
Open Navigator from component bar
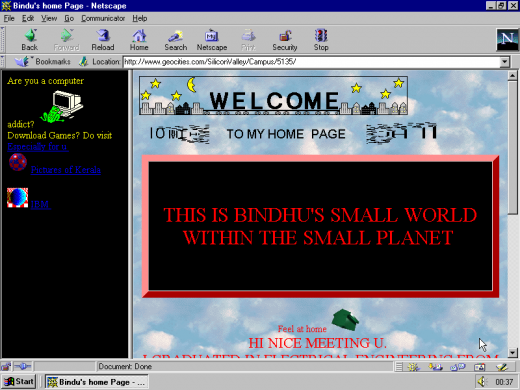(x=414, y=367)
